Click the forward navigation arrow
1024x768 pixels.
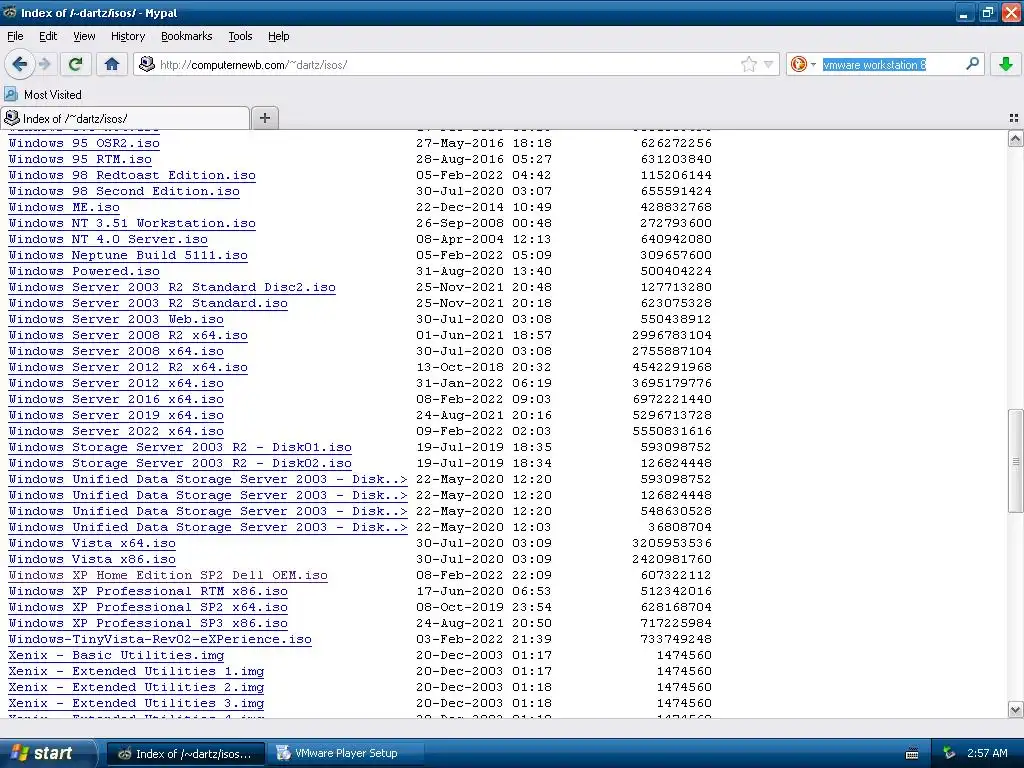click(44, 64)
